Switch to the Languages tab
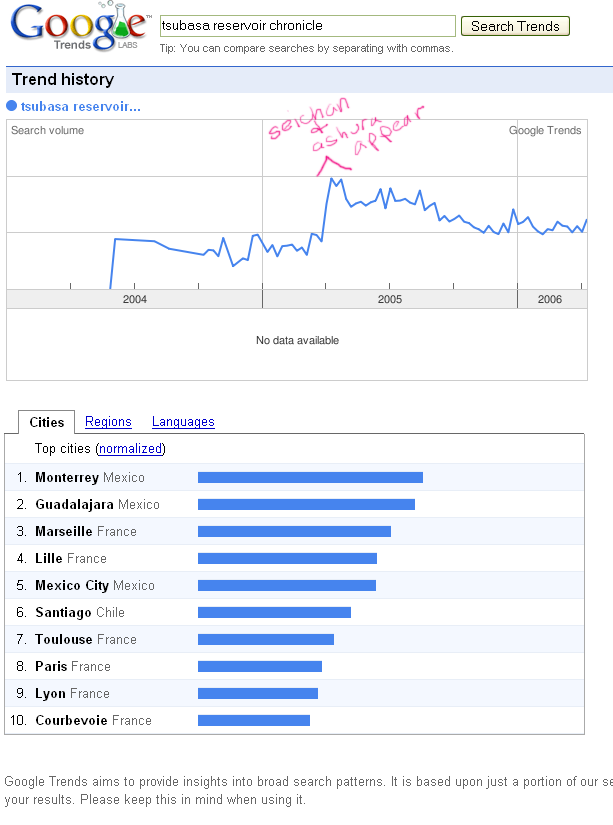 pyautogui.click(x=183, y=422)
